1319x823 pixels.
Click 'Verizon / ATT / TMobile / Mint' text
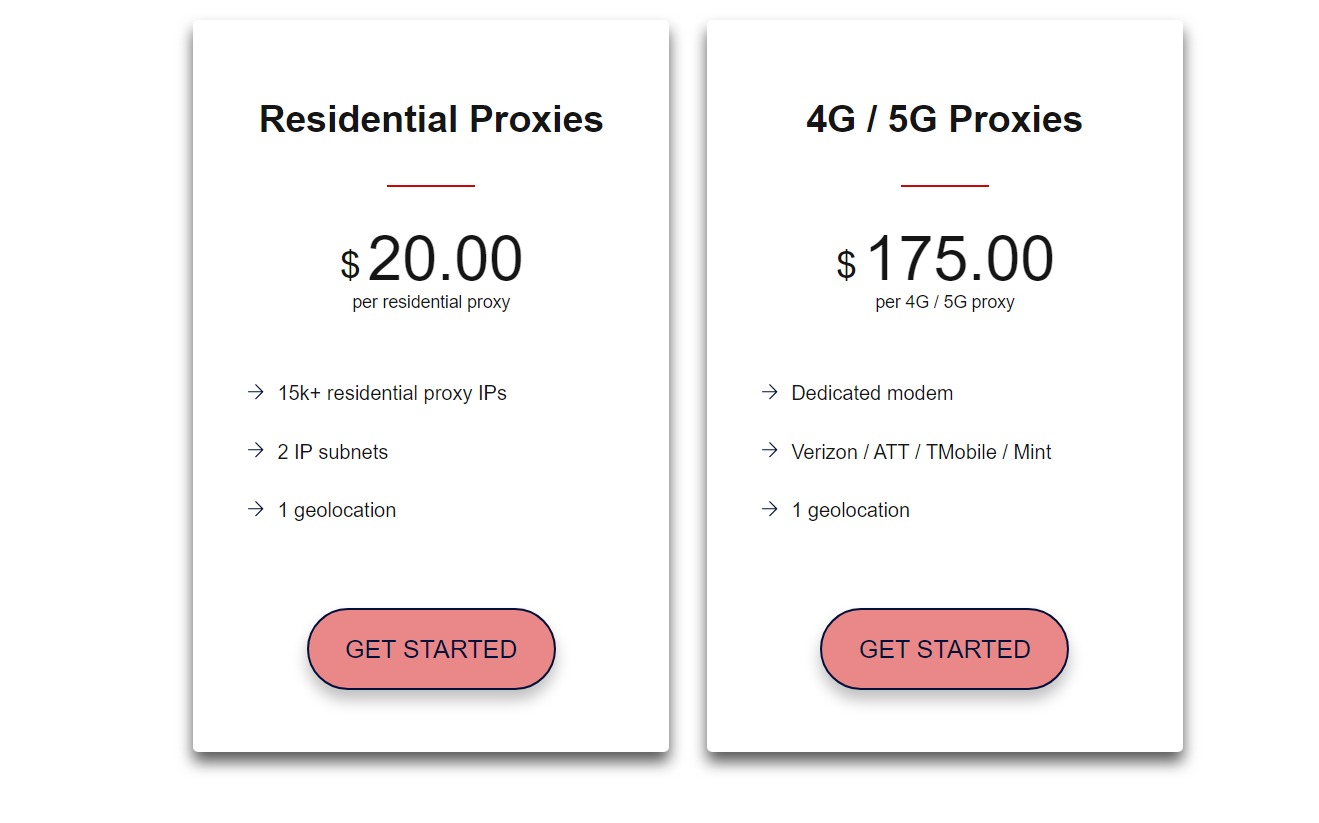pos(921,452)
